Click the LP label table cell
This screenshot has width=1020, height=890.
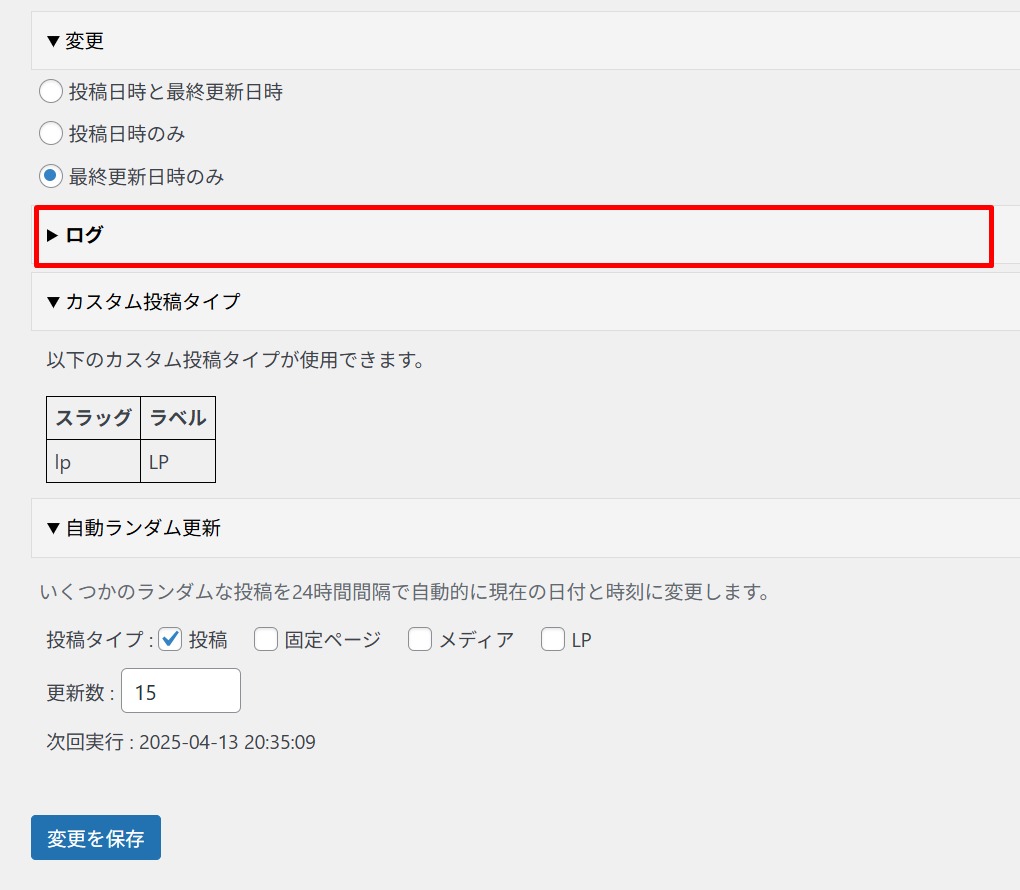(178, 461)
